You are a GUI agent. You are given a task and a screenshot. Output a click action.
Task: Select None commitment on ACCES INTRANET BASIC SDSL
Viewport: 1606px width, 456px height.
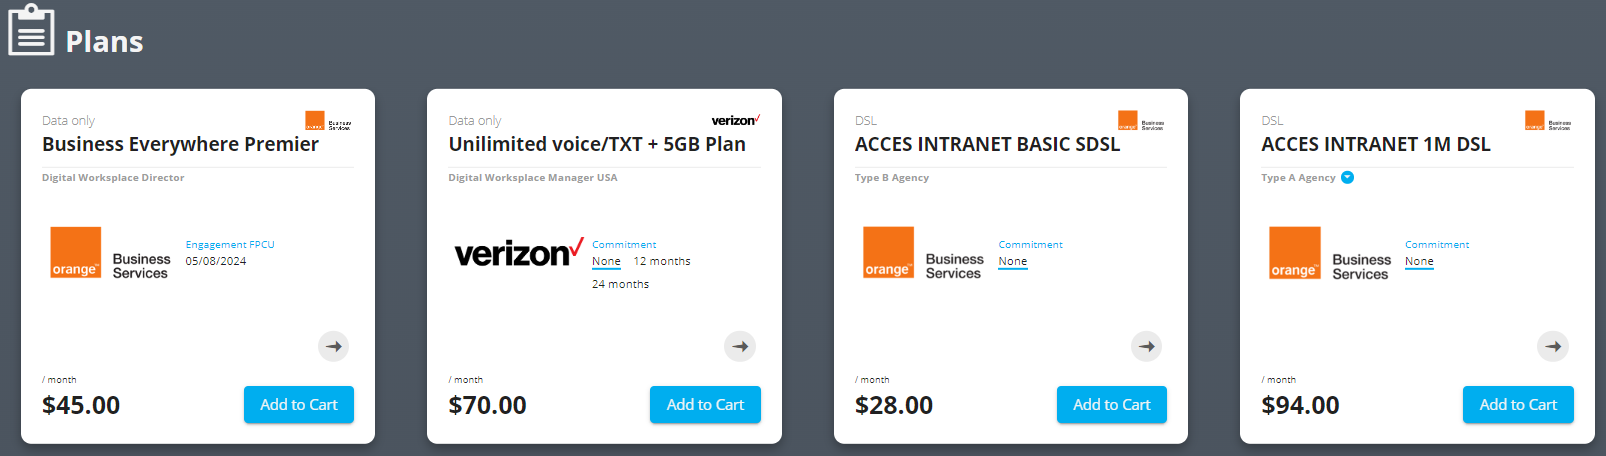pos(1013,261)
